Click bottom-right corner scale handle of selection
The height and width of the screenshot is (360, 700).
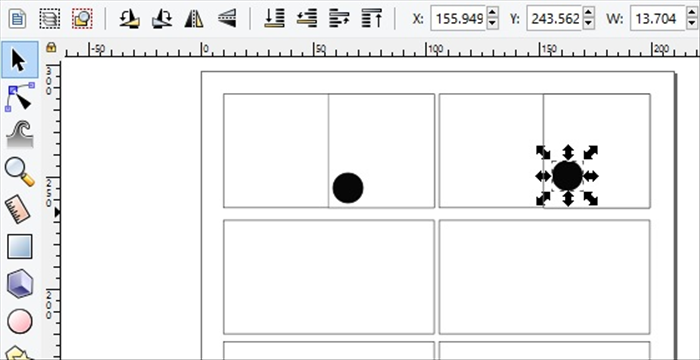coord(591,199)
